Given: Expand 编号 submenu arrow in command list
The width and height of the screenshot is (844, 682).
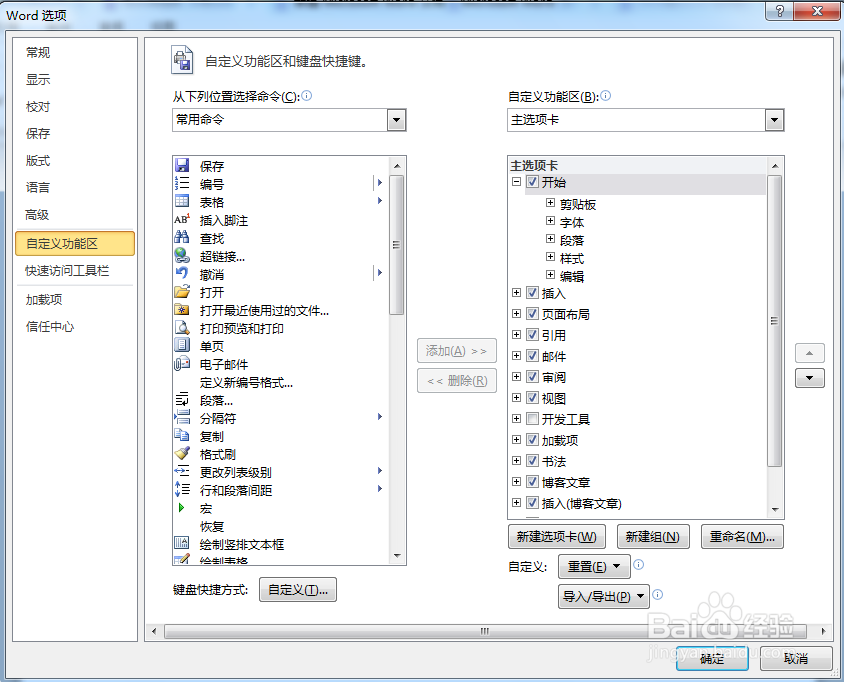Looking at the screenshot, I should (379, 183).
